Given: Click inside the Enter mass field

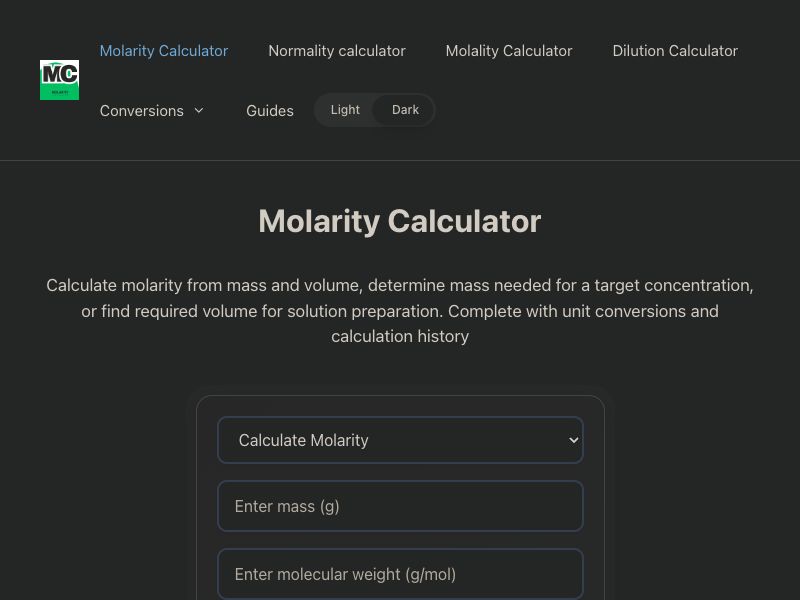Looking at the screenshot, I should 400,506.
